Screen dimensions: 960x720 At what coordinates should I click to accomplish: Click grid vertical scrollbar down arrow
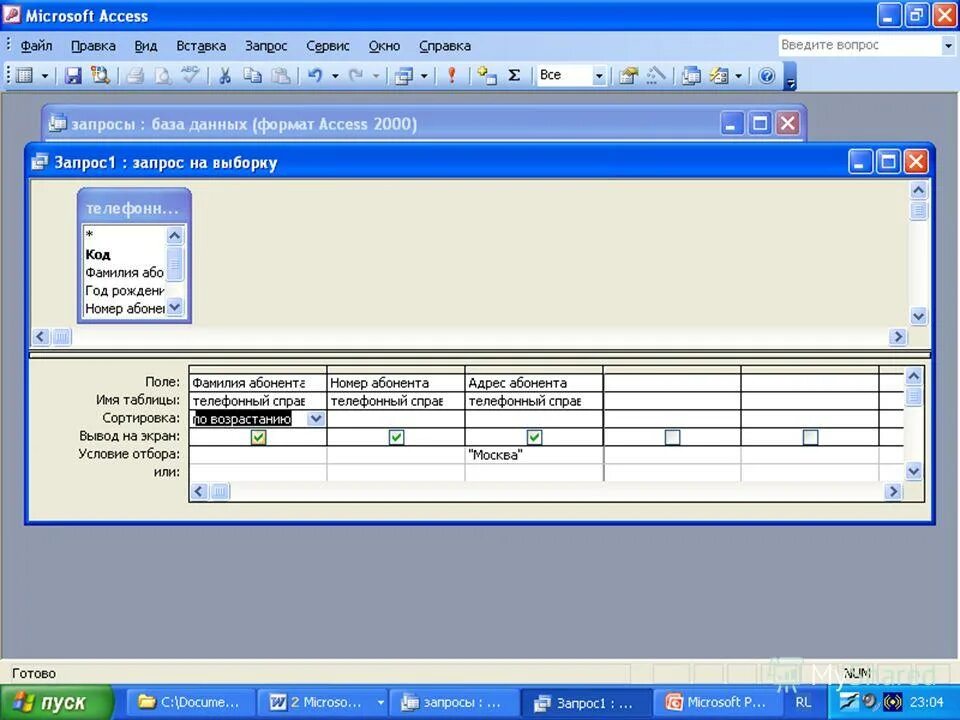coord(913,471)
